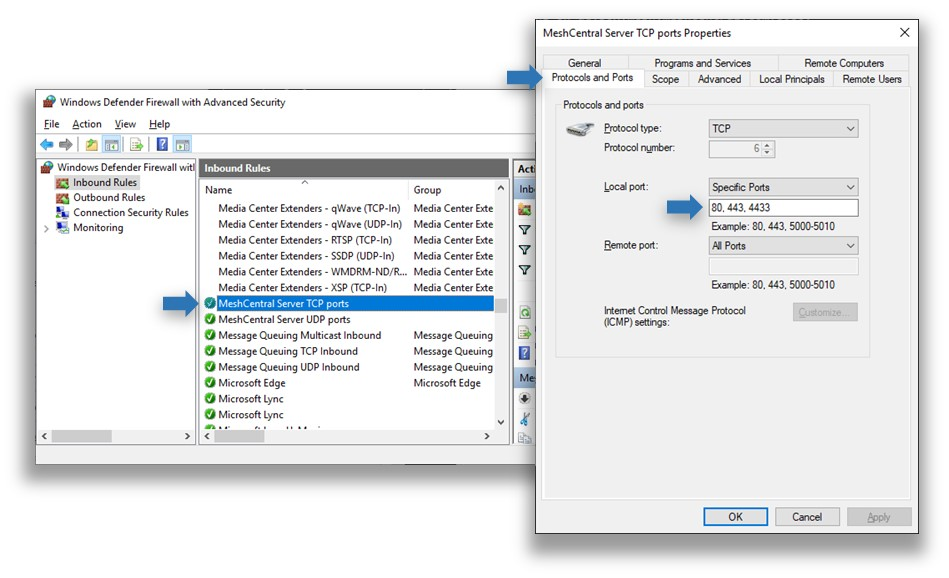949x578 pixels.
Task: Click the network adapter icon beside Protocol type
Action: 580,129
